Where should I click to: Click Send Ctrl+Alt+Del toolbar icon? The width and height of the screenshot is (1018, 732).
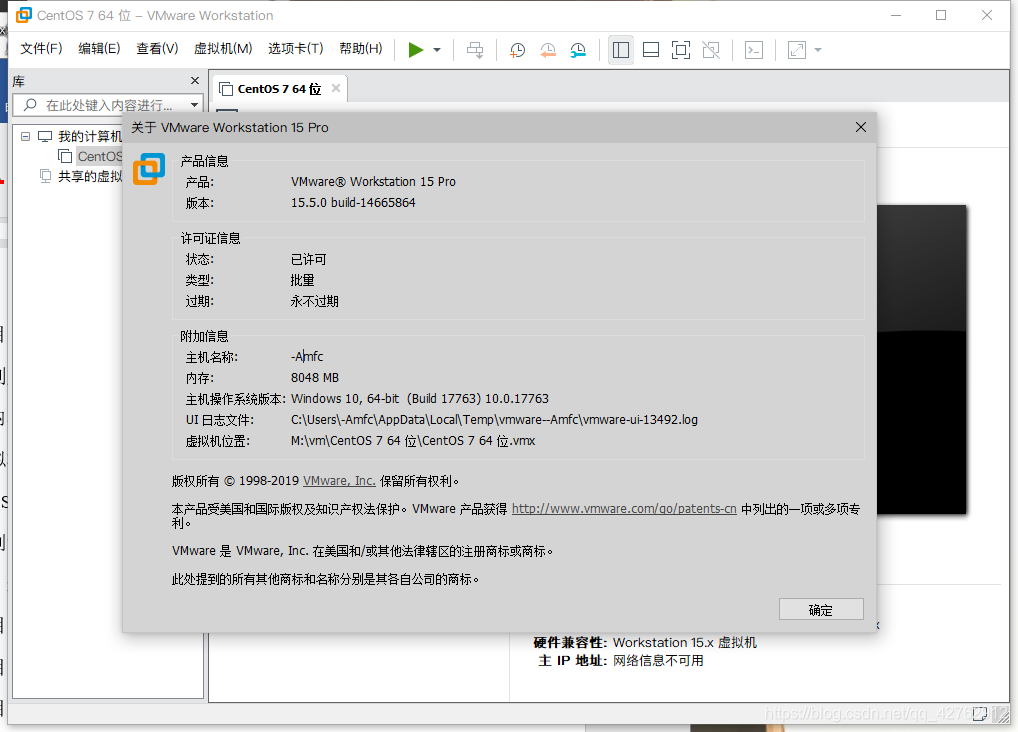(x=475, y=50)
